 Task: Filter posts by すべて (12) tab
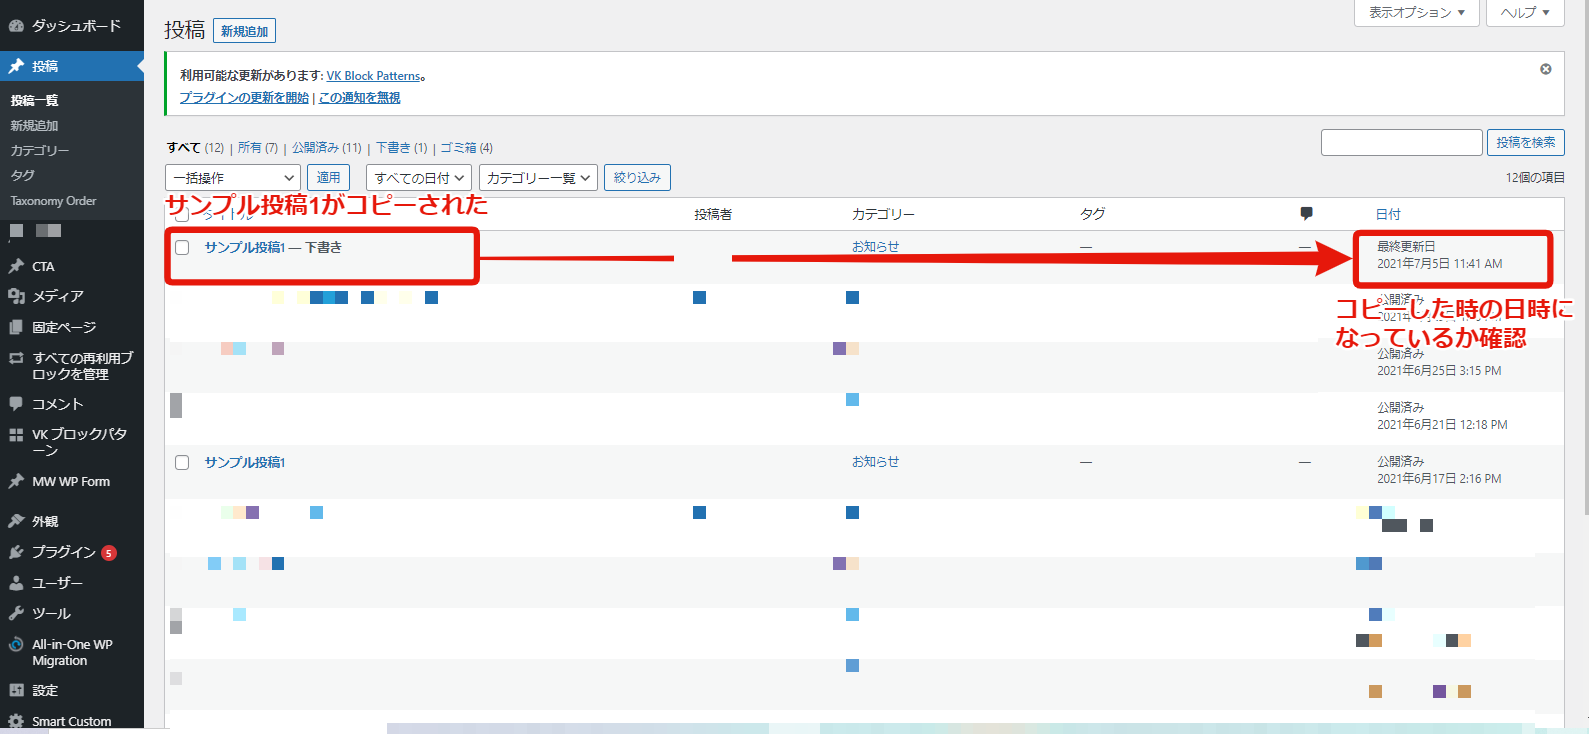click(x=195, y=147)
